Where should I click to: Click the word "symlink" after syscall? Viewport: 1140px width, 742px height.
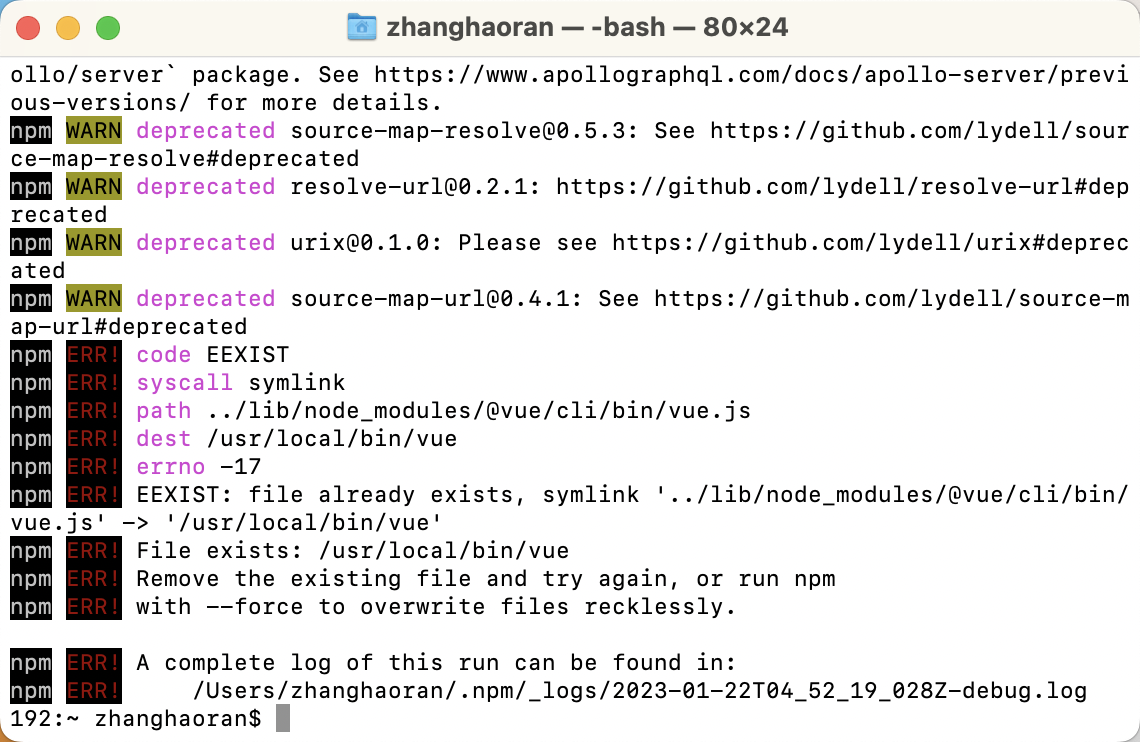point(296,383)
